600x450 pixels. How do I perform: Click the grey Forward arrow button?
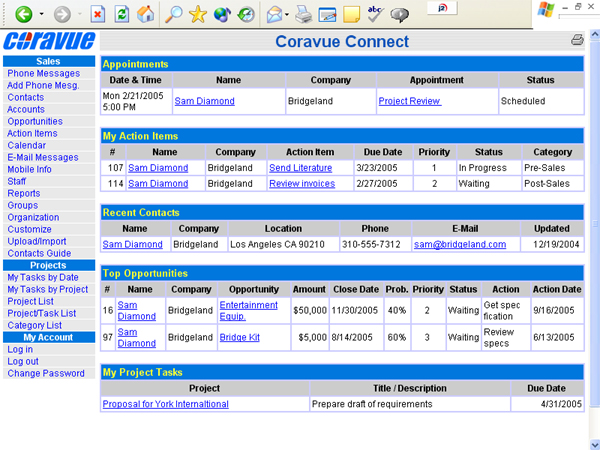[x=62, y=15]
